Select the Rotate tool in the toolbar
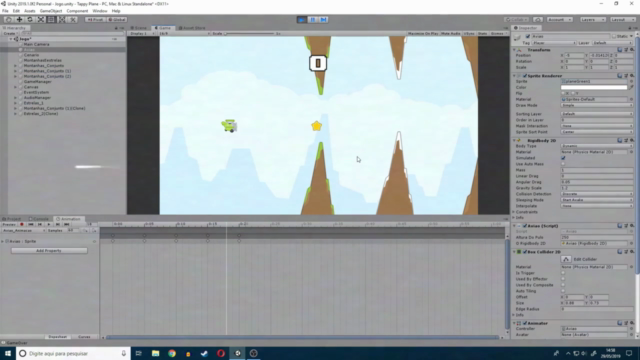 [x=30, y=20]
